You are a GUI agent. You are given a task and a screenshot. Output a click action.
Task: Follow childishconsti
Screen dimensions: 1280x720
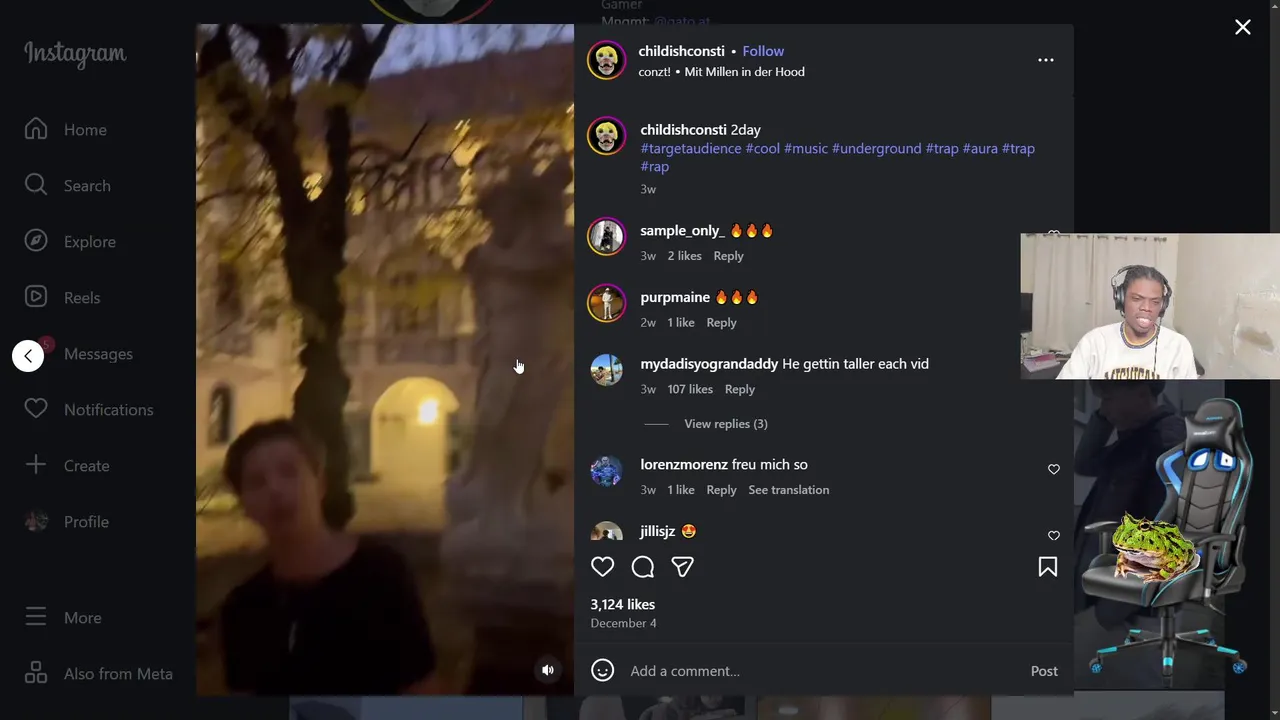763,51
